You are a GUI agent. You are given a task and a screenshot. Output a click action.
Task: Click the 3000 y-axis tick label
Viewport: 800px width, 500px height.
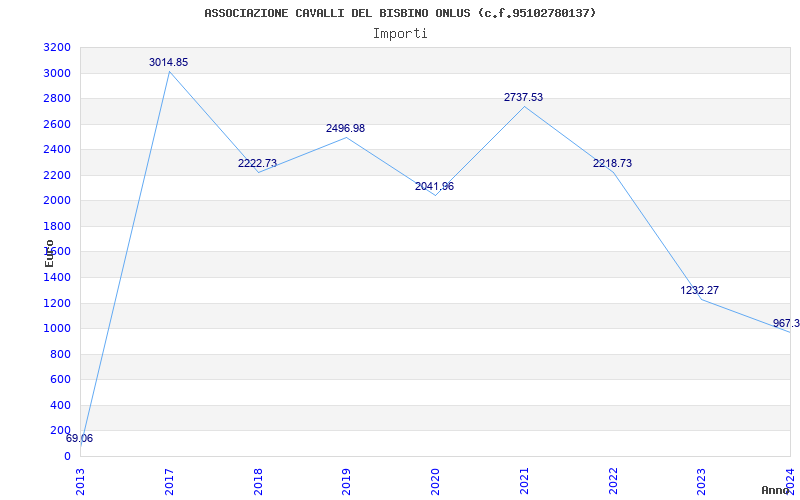click(57, 73)
